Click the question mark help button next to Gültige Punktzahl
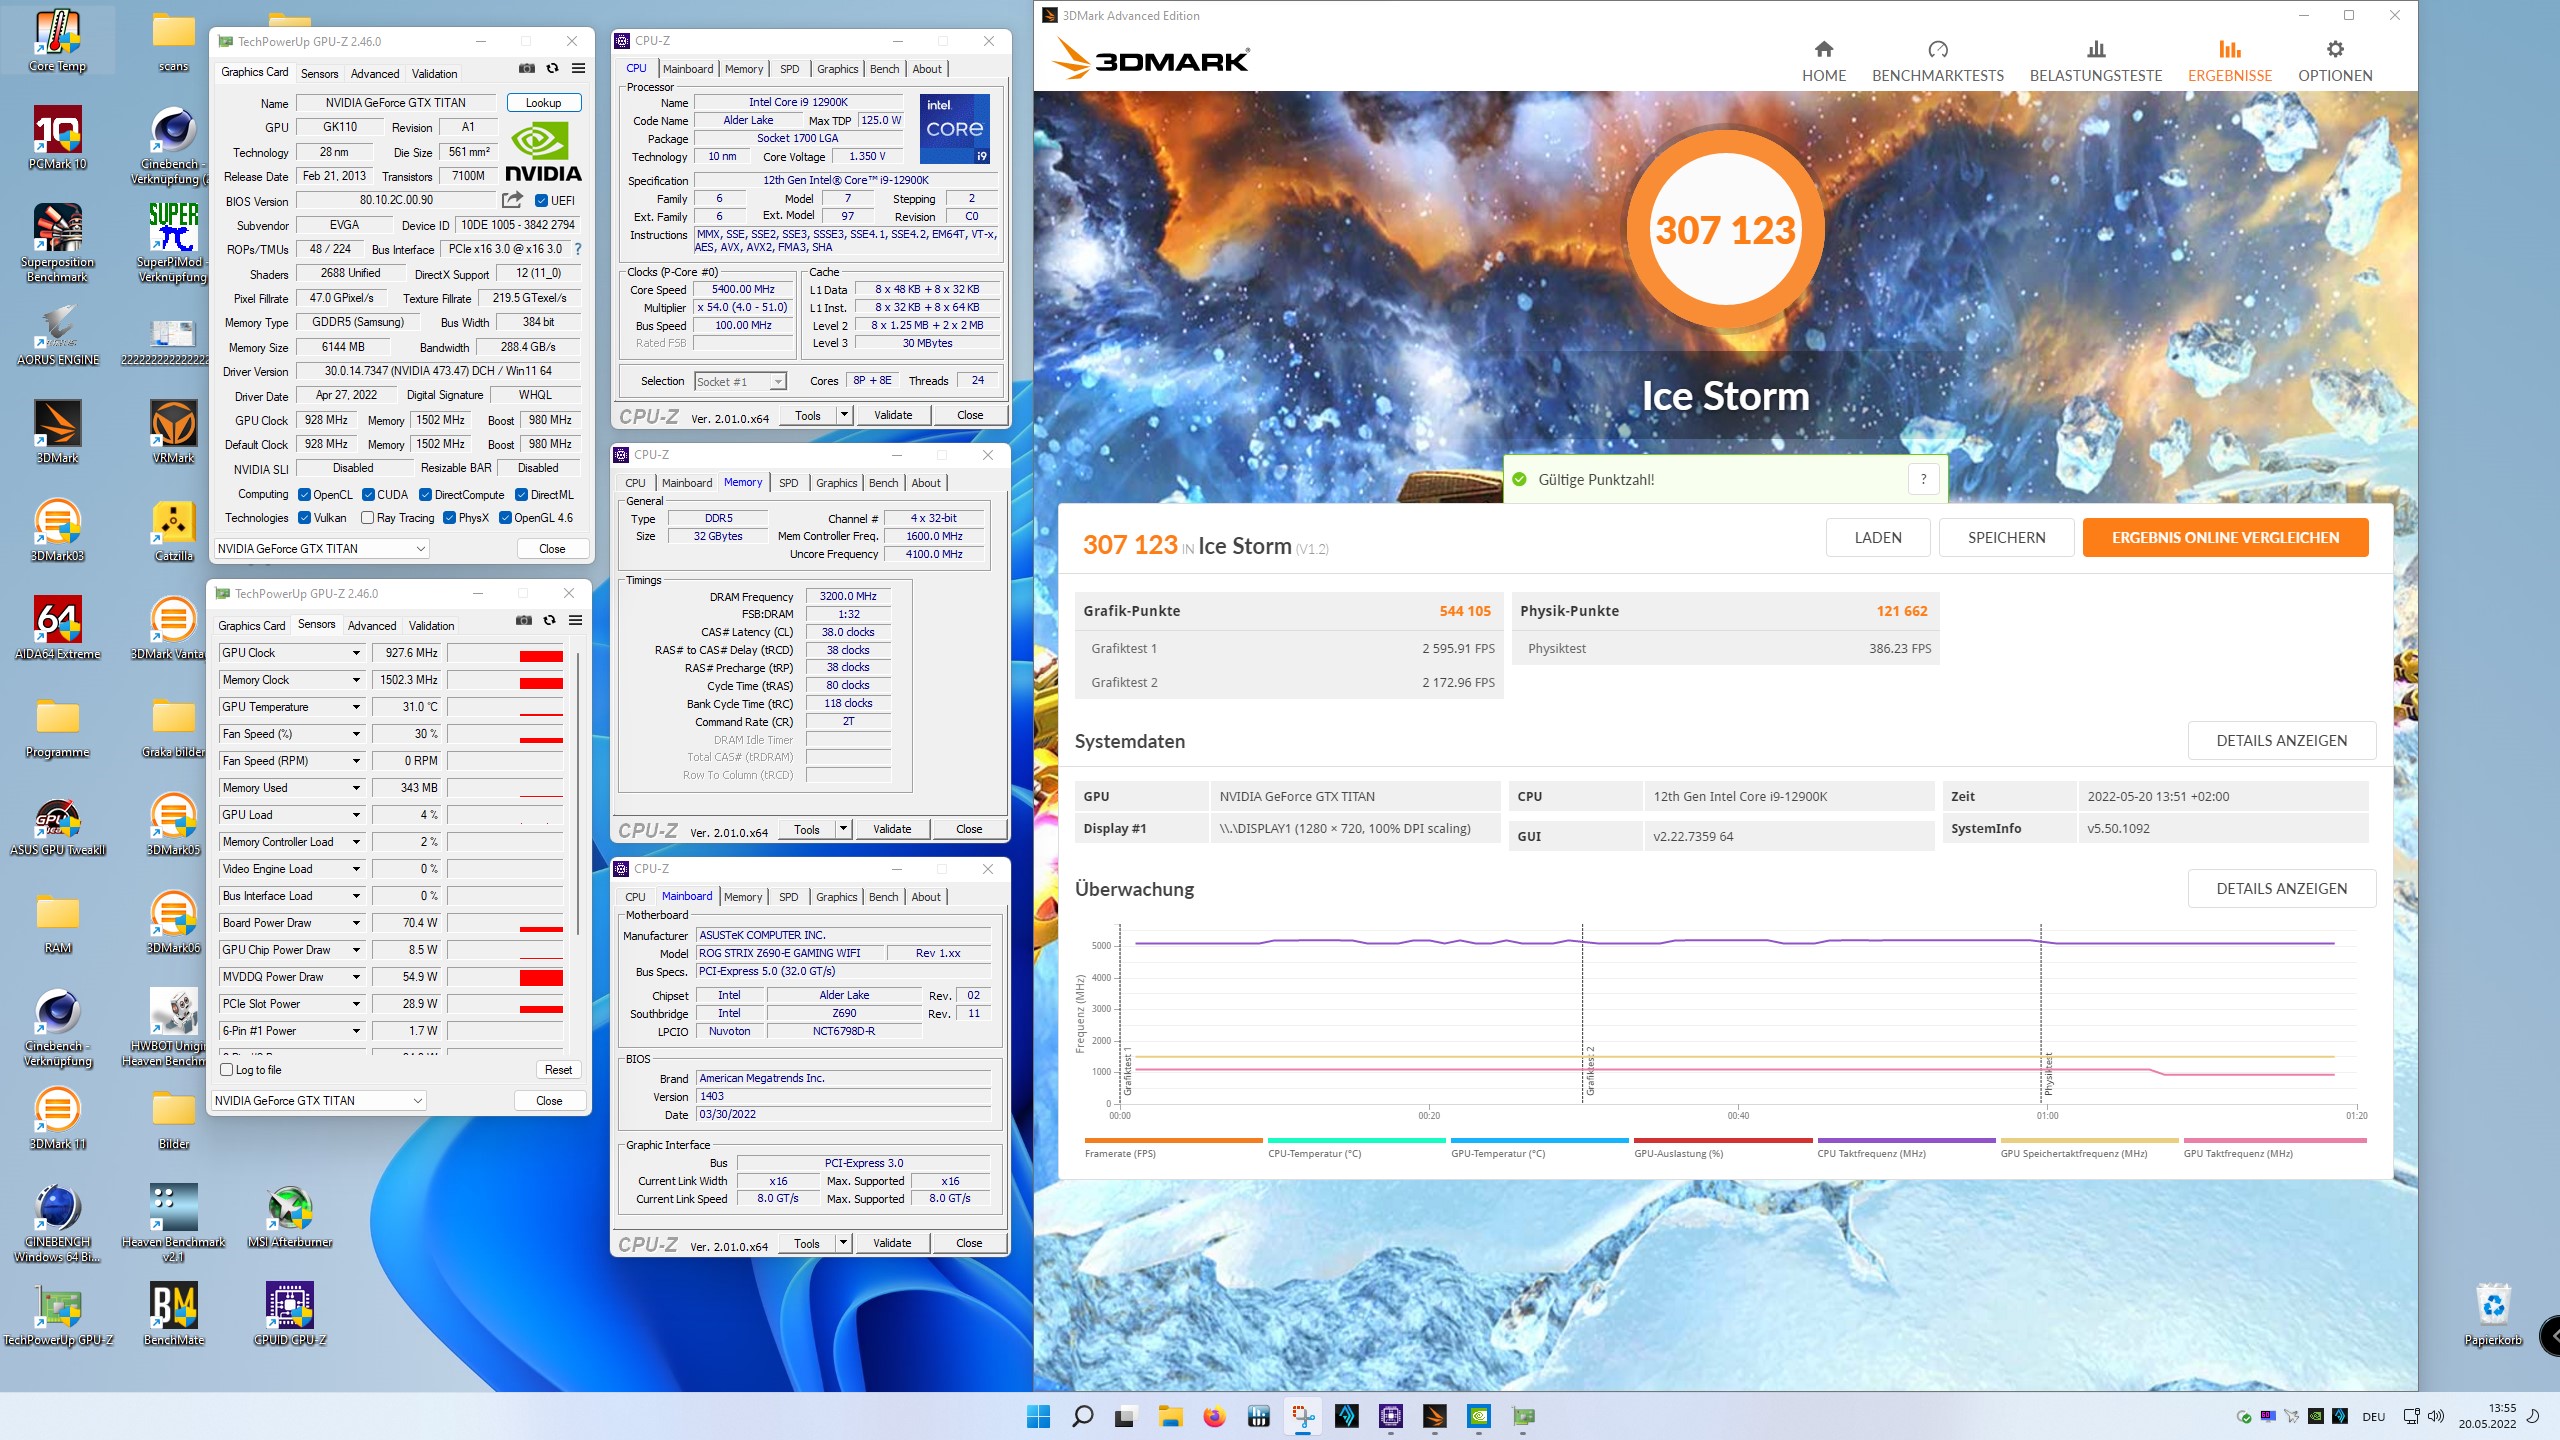 click(1923, 479)
